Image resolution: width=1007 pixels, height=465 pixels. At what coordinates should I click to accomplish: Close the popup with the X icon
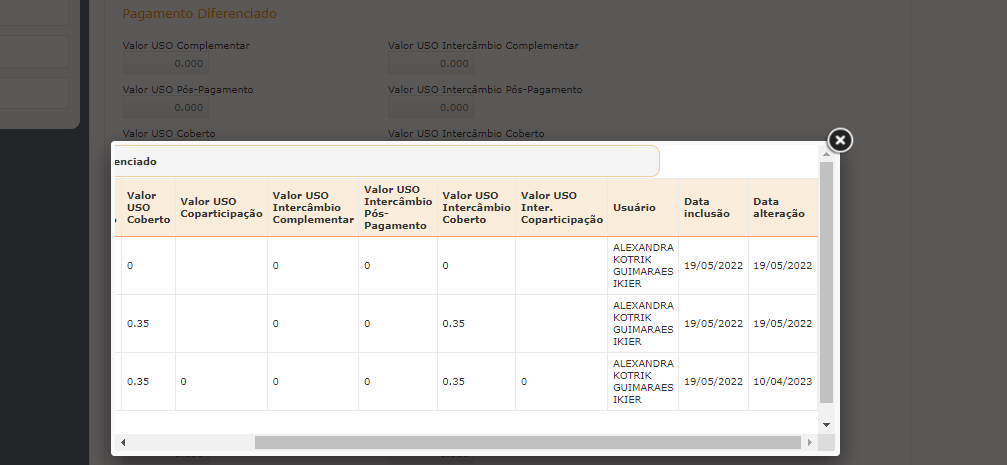click(x=840, y=140)
